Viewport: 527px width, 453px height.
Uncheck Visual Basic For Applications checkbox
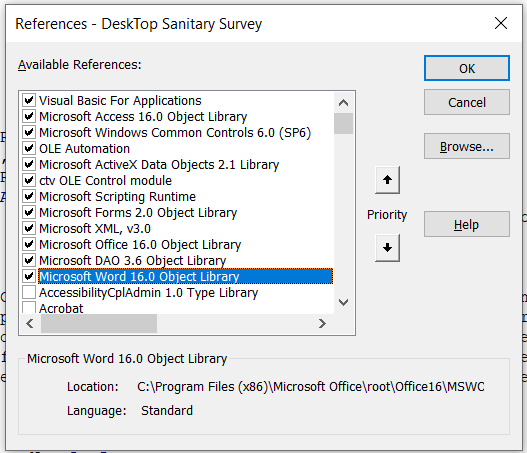click(29, 100)
